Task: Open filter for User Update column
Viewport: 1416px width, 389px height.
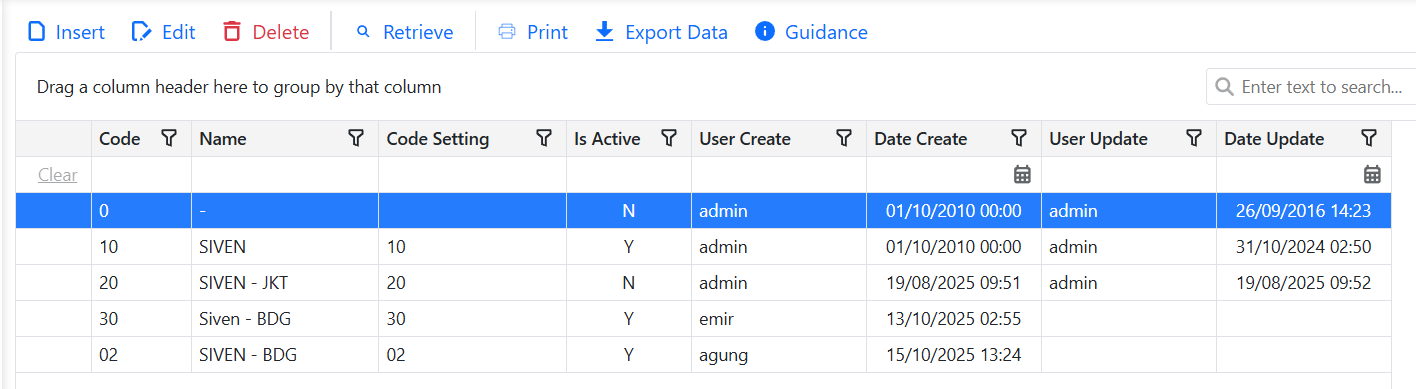Action: pos(1194,138)
